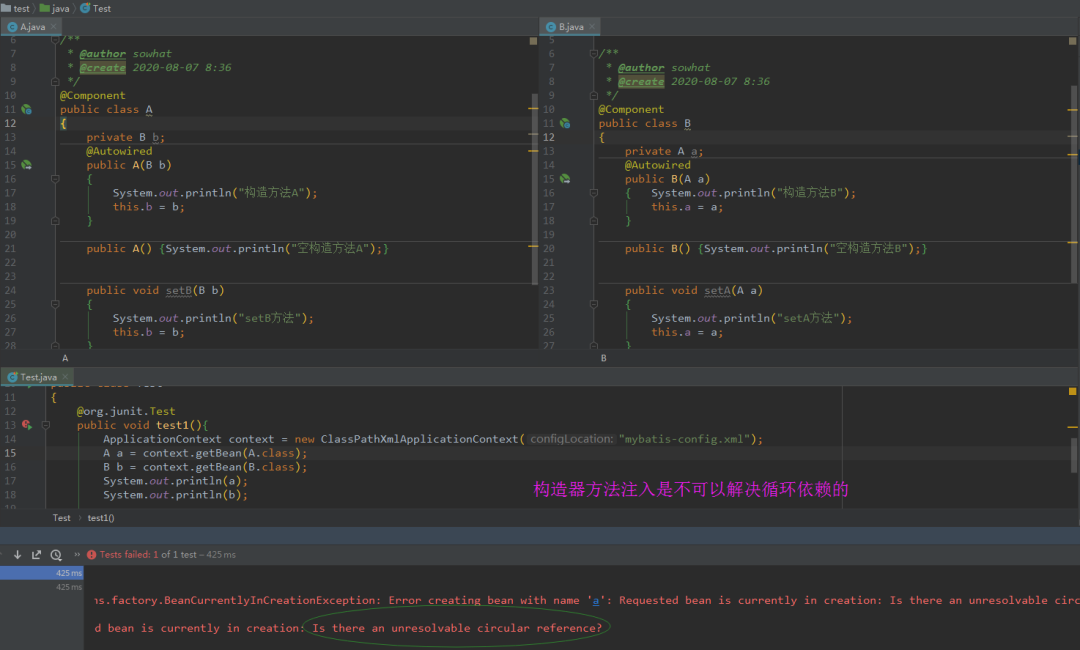
Task: Click 'Tests failed: 1 of 1 test' text
Action: point(148,554)
